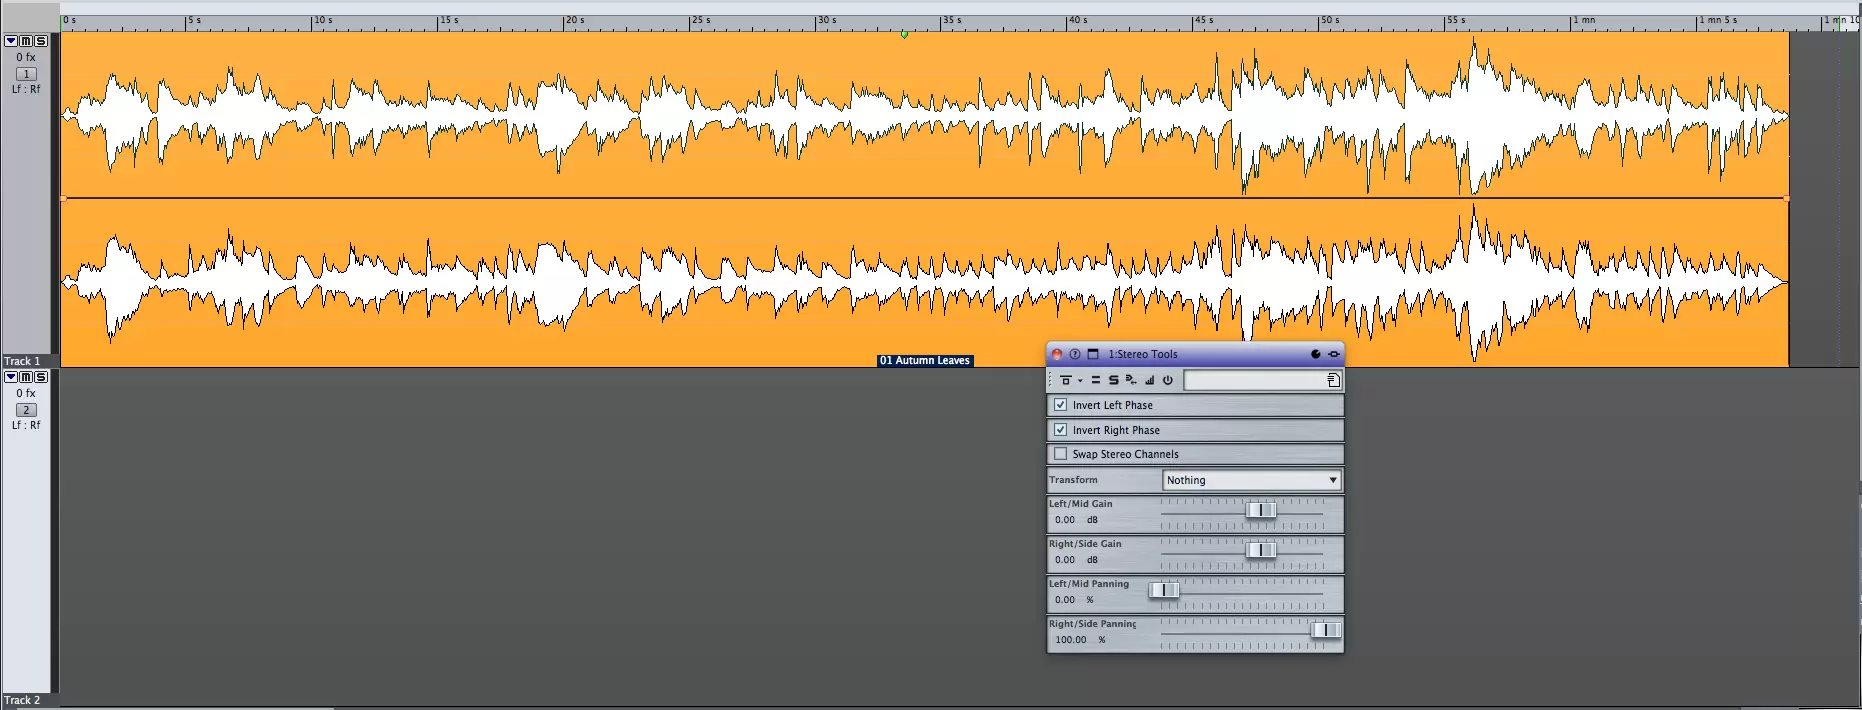Screen dimensions: 1862x710
Task: Solo Track 1 with the S button
Action: [41, 41]
